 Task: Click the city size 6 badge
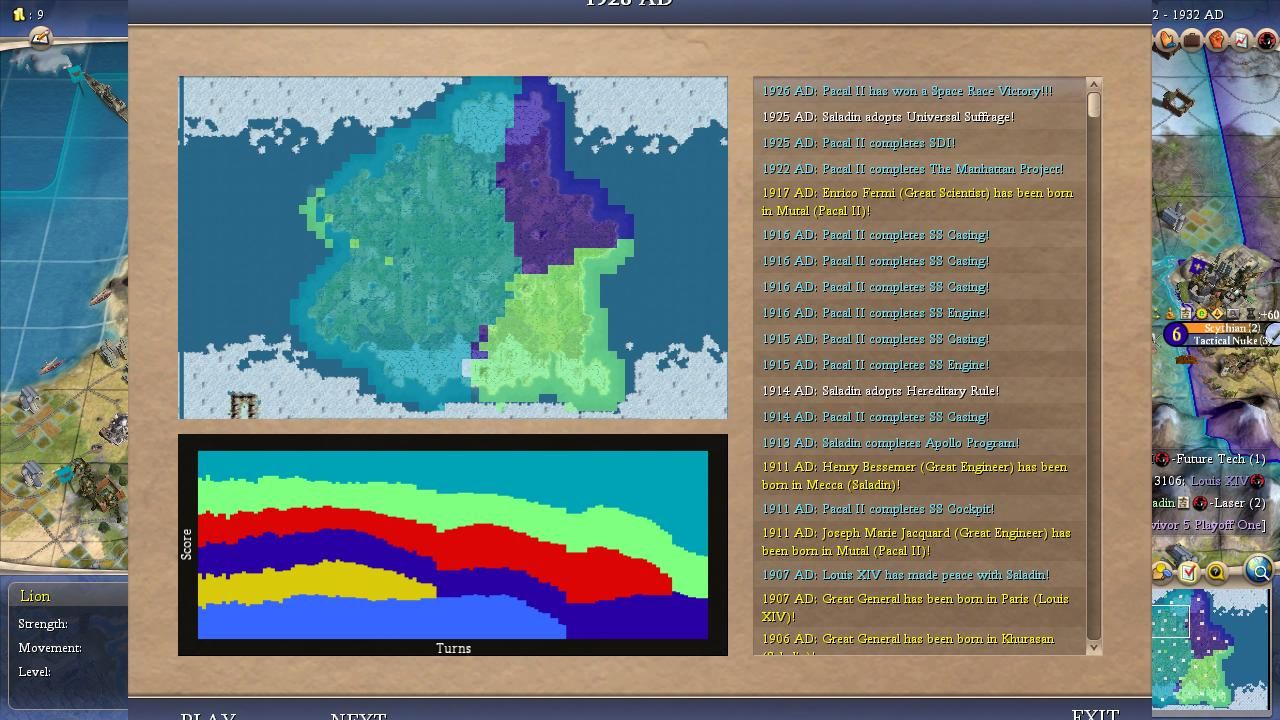pyautogui.click(x=1177, y=336)
